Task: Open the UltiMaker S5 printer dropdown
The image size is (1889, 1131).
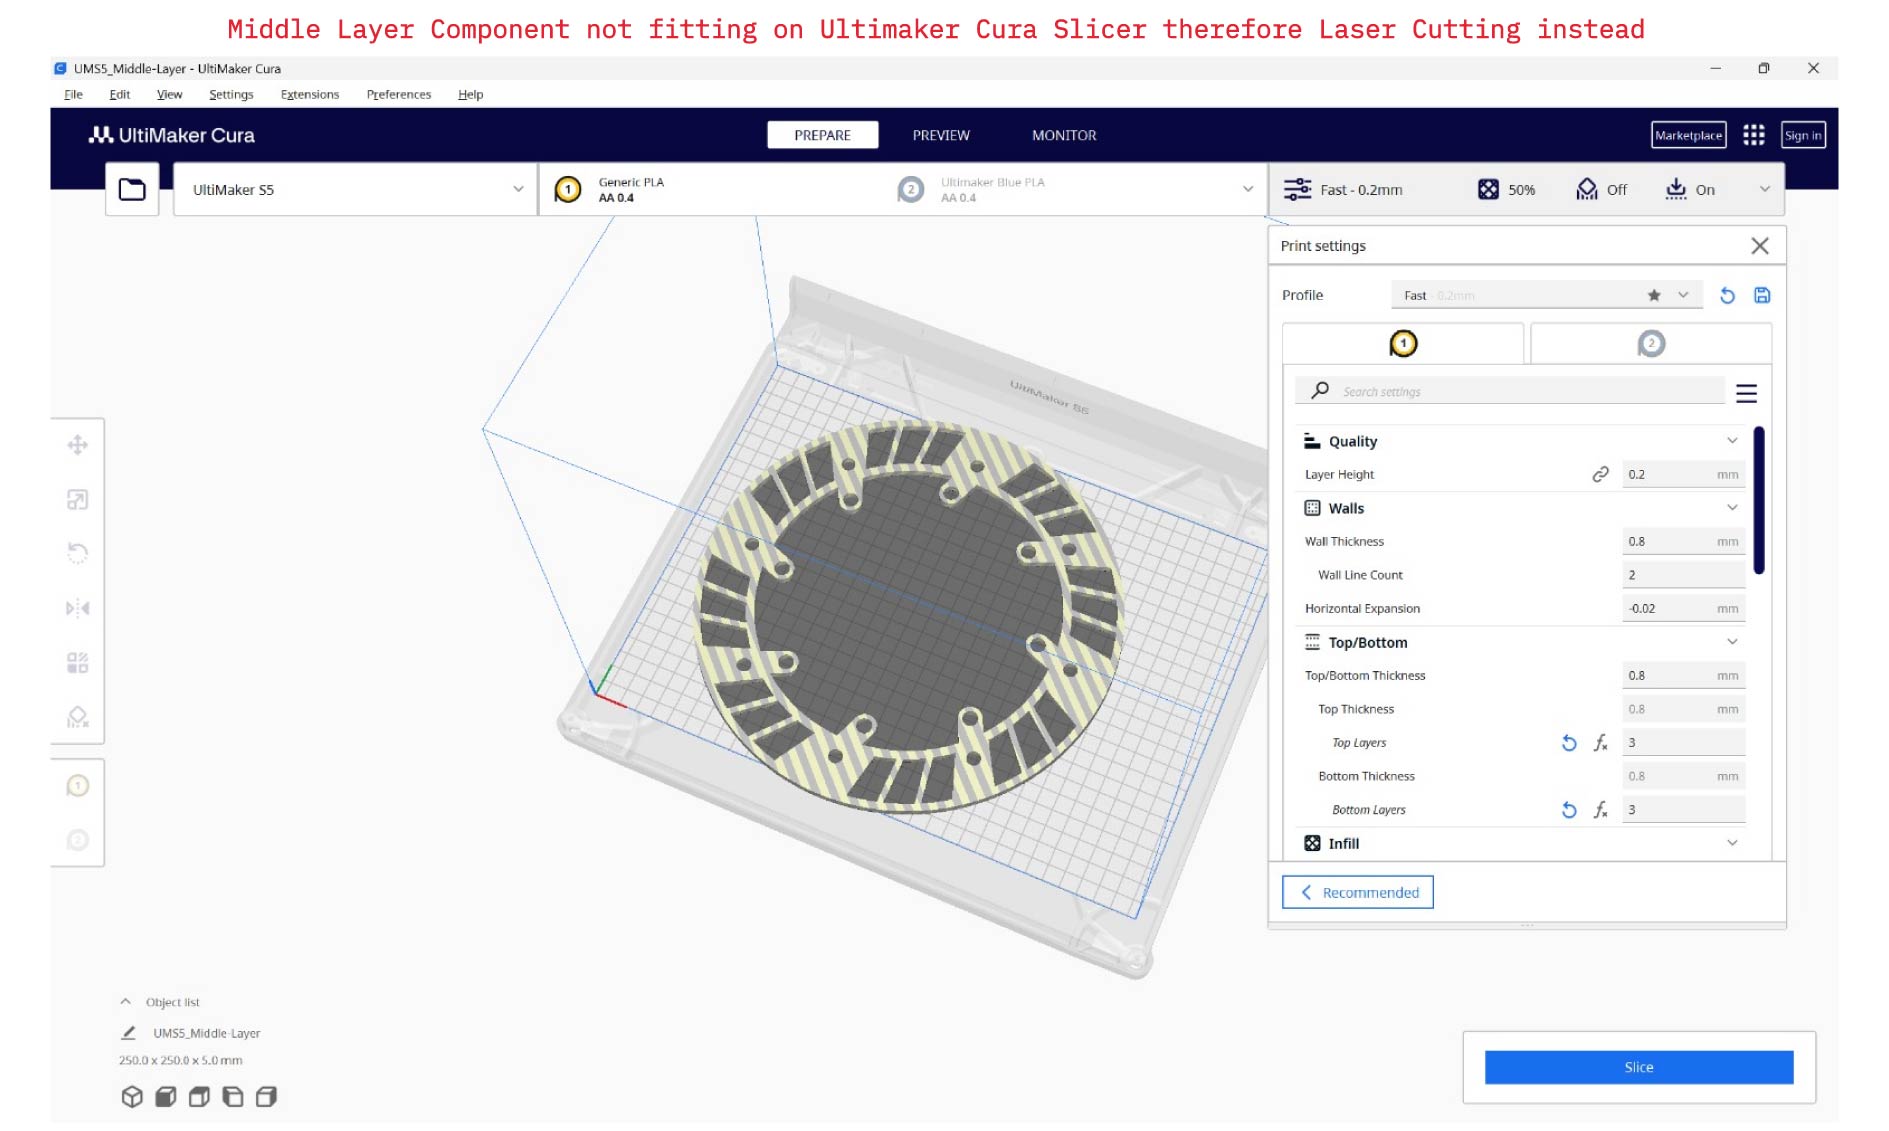Action: tap(354, 189)
